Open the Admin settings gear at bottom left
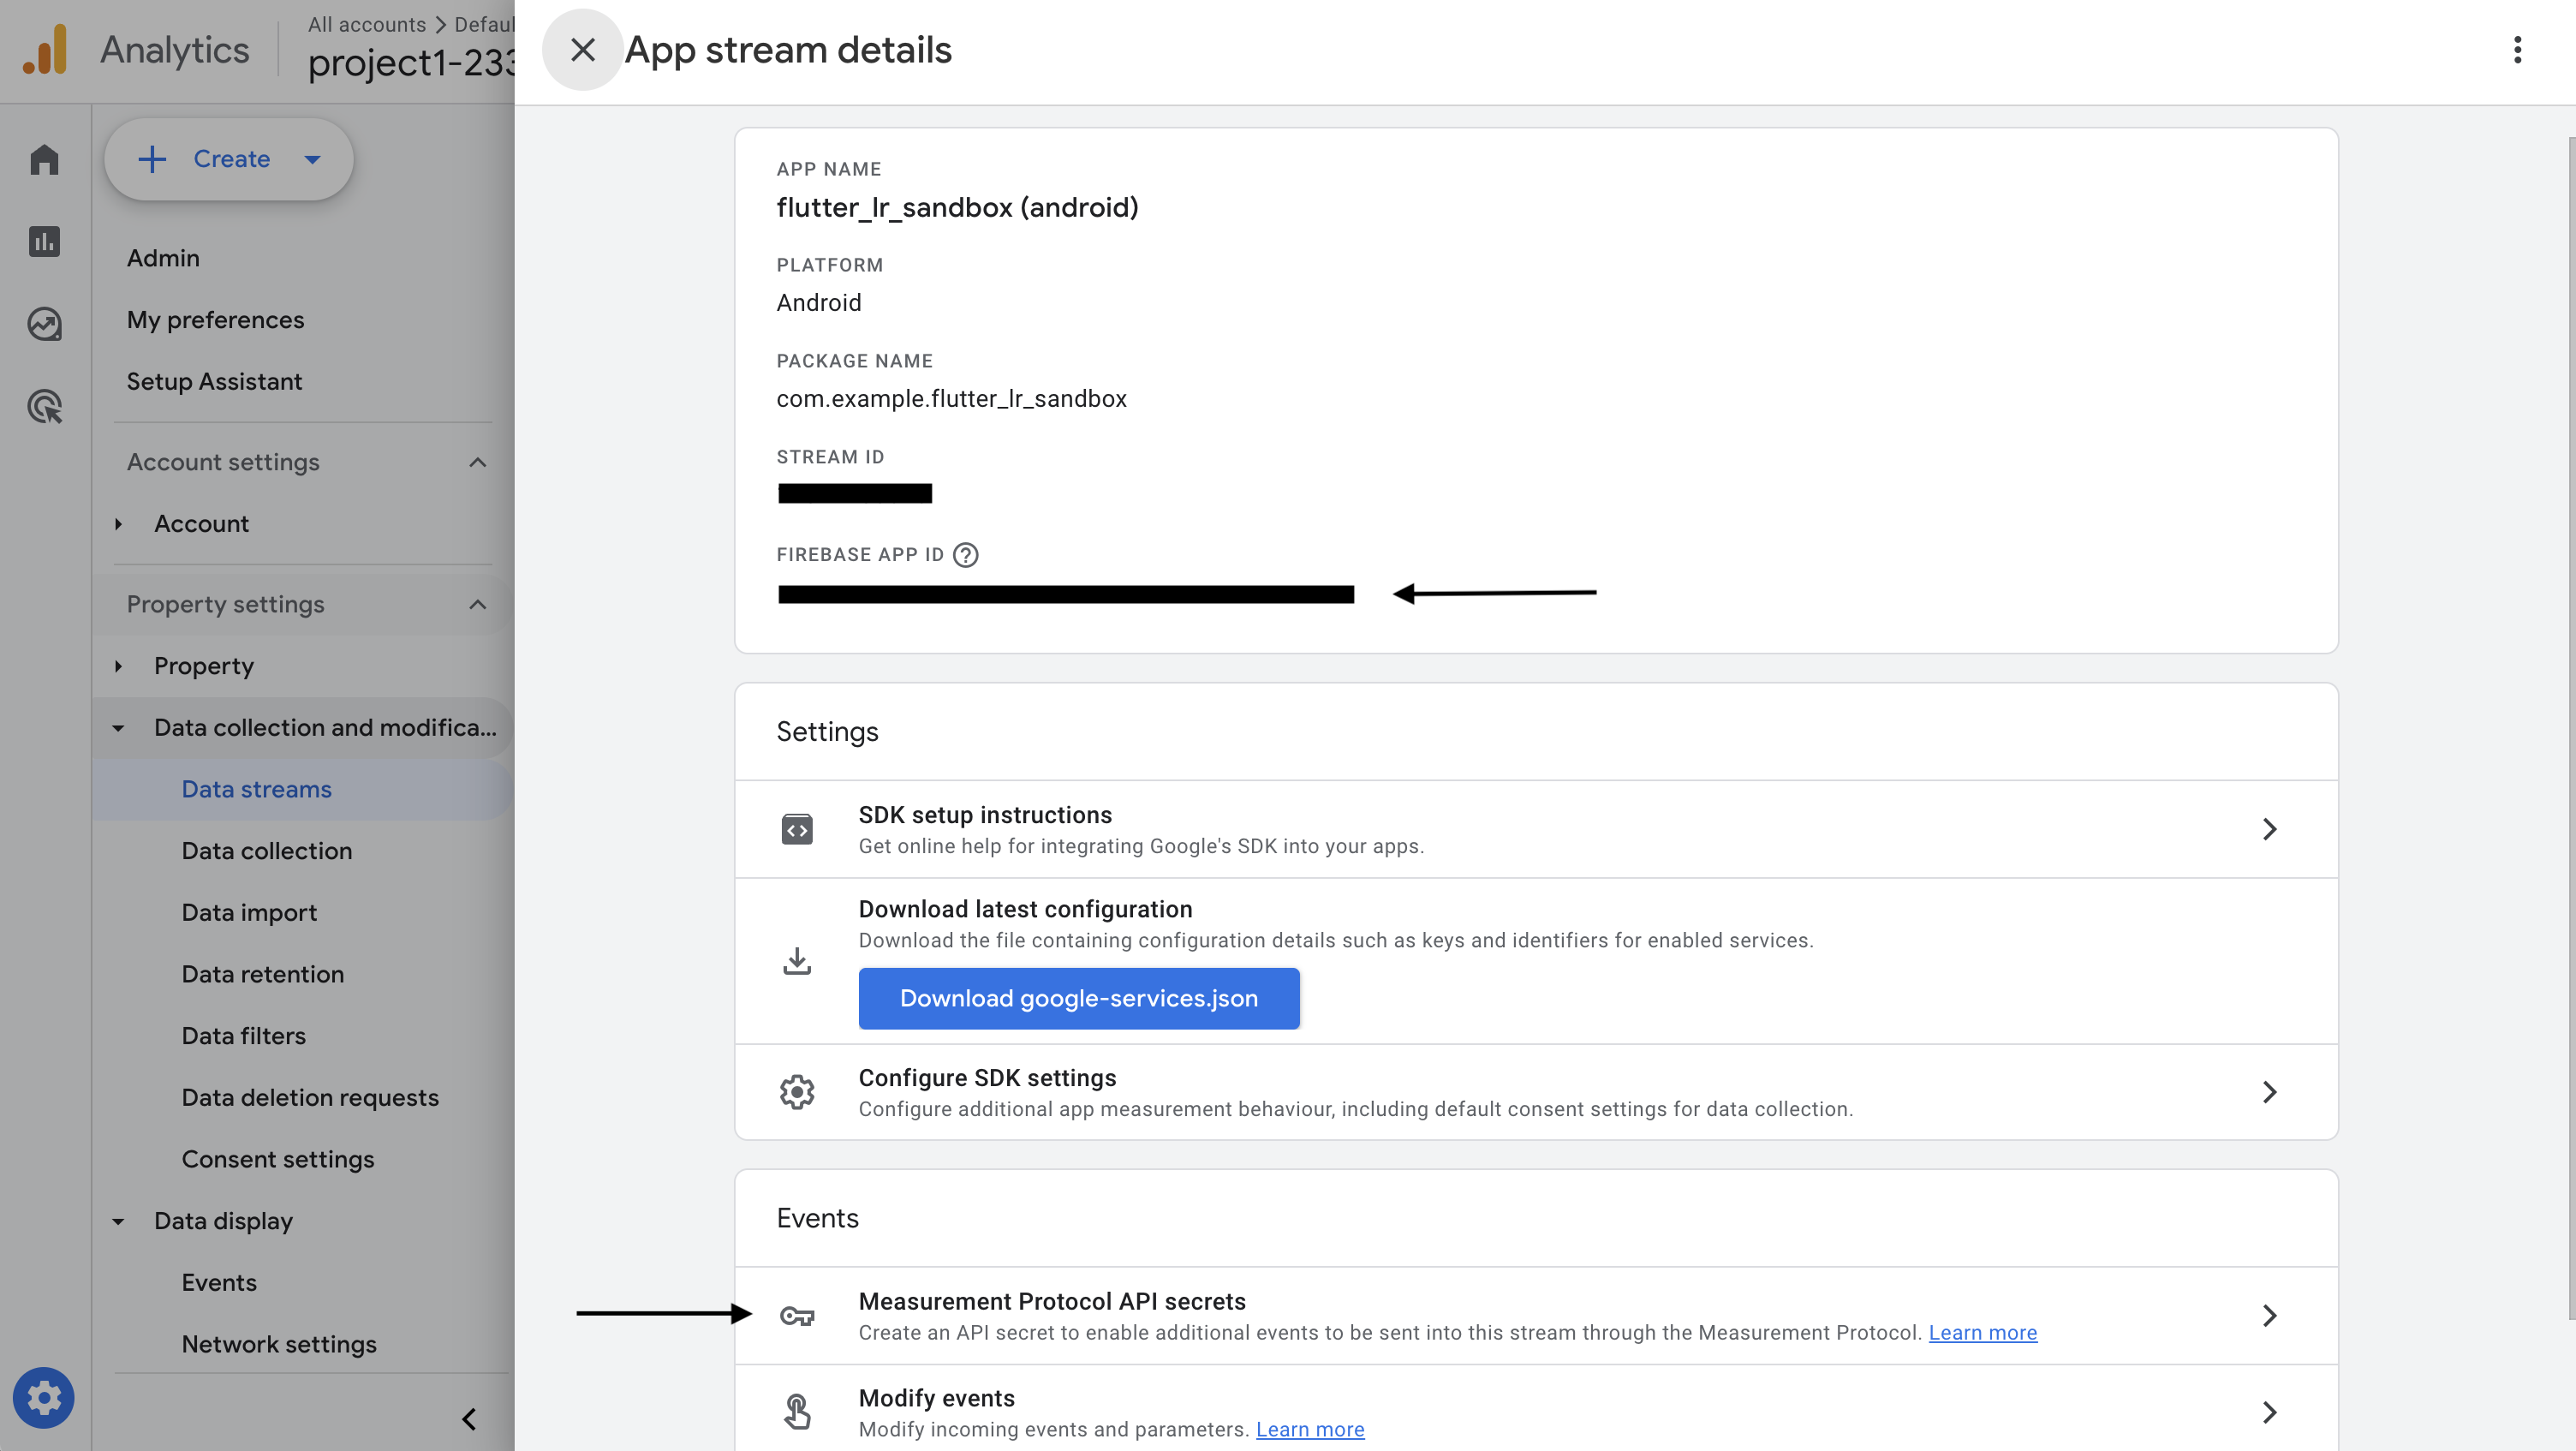Screen dimensions: 2576x1451 (x=44, y=1397)
